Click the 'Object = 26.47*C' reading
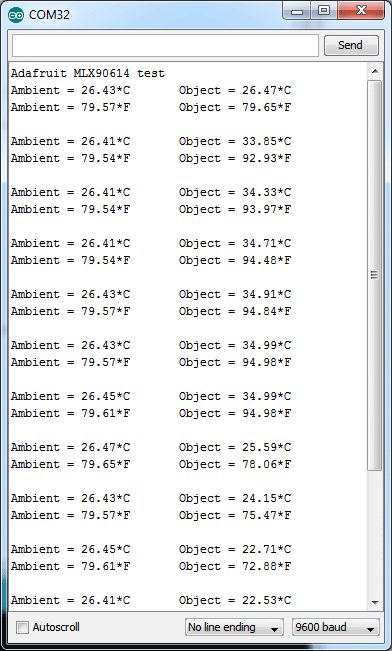 pyautogui.click(x=235, y=91)
